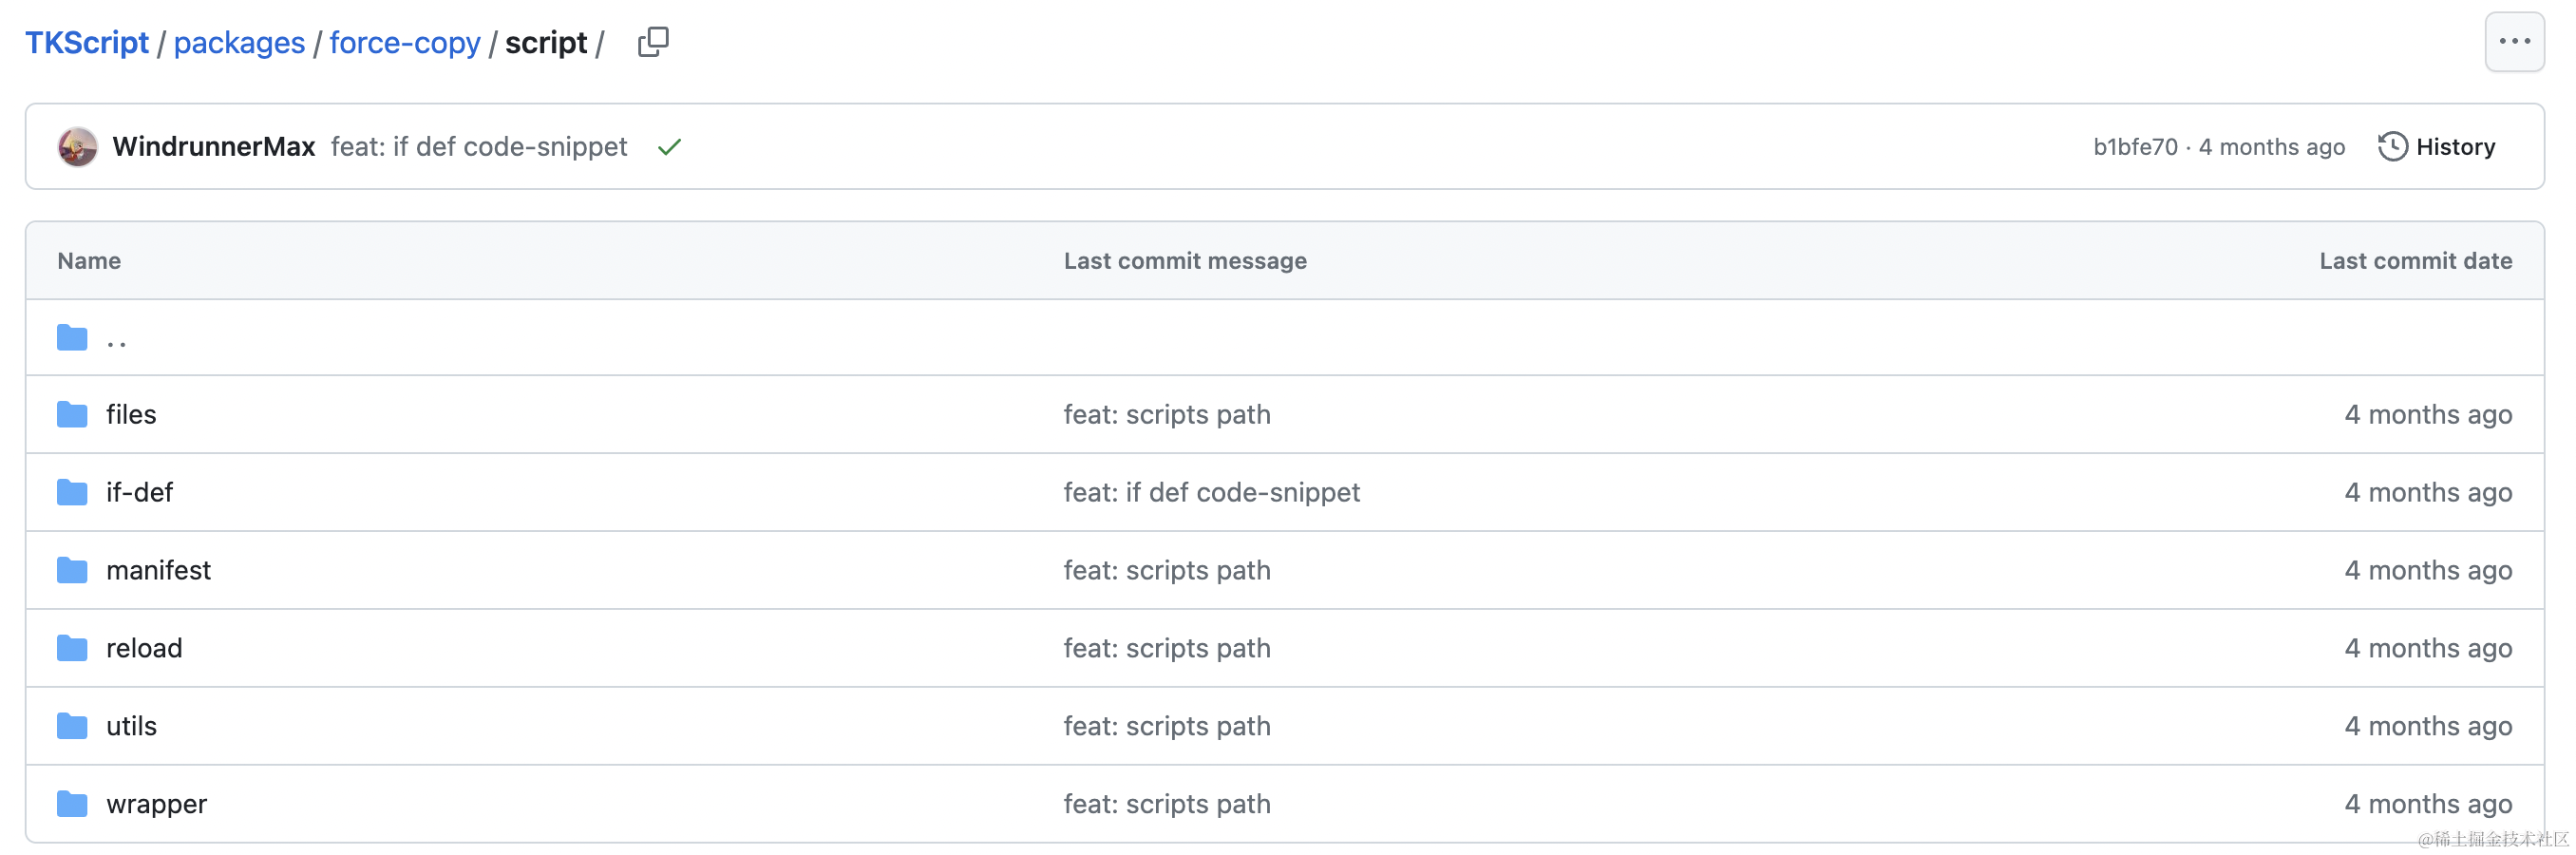Click the folder icon beside wrapper

tap(72, 804)
